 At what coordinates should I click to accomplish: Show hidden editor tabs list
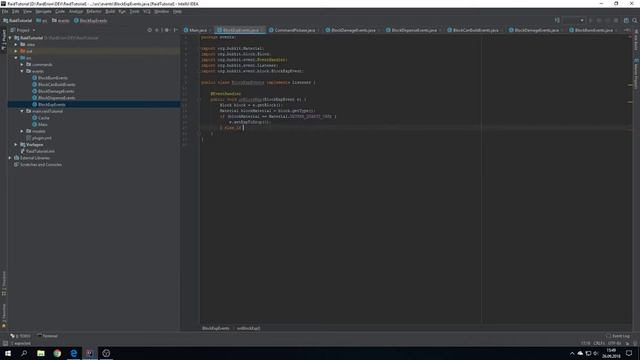click(x=627, y=30)
